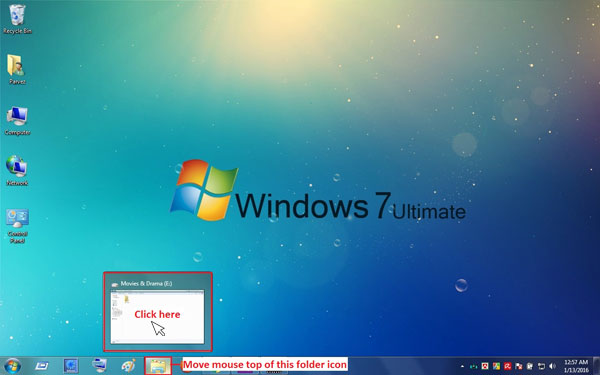
Task: Open the network connection tray icon
Action: tap(541, 366)
